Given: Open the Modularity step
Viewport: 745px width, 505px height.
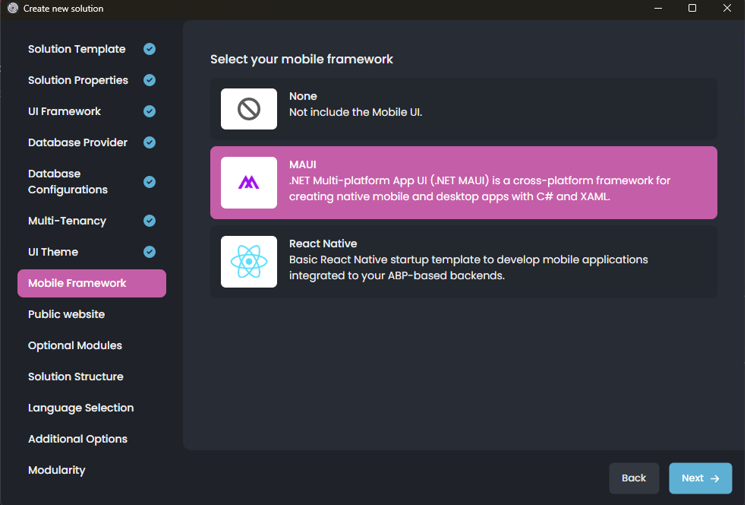Looking at the screenshot, I should pos(92,470).
